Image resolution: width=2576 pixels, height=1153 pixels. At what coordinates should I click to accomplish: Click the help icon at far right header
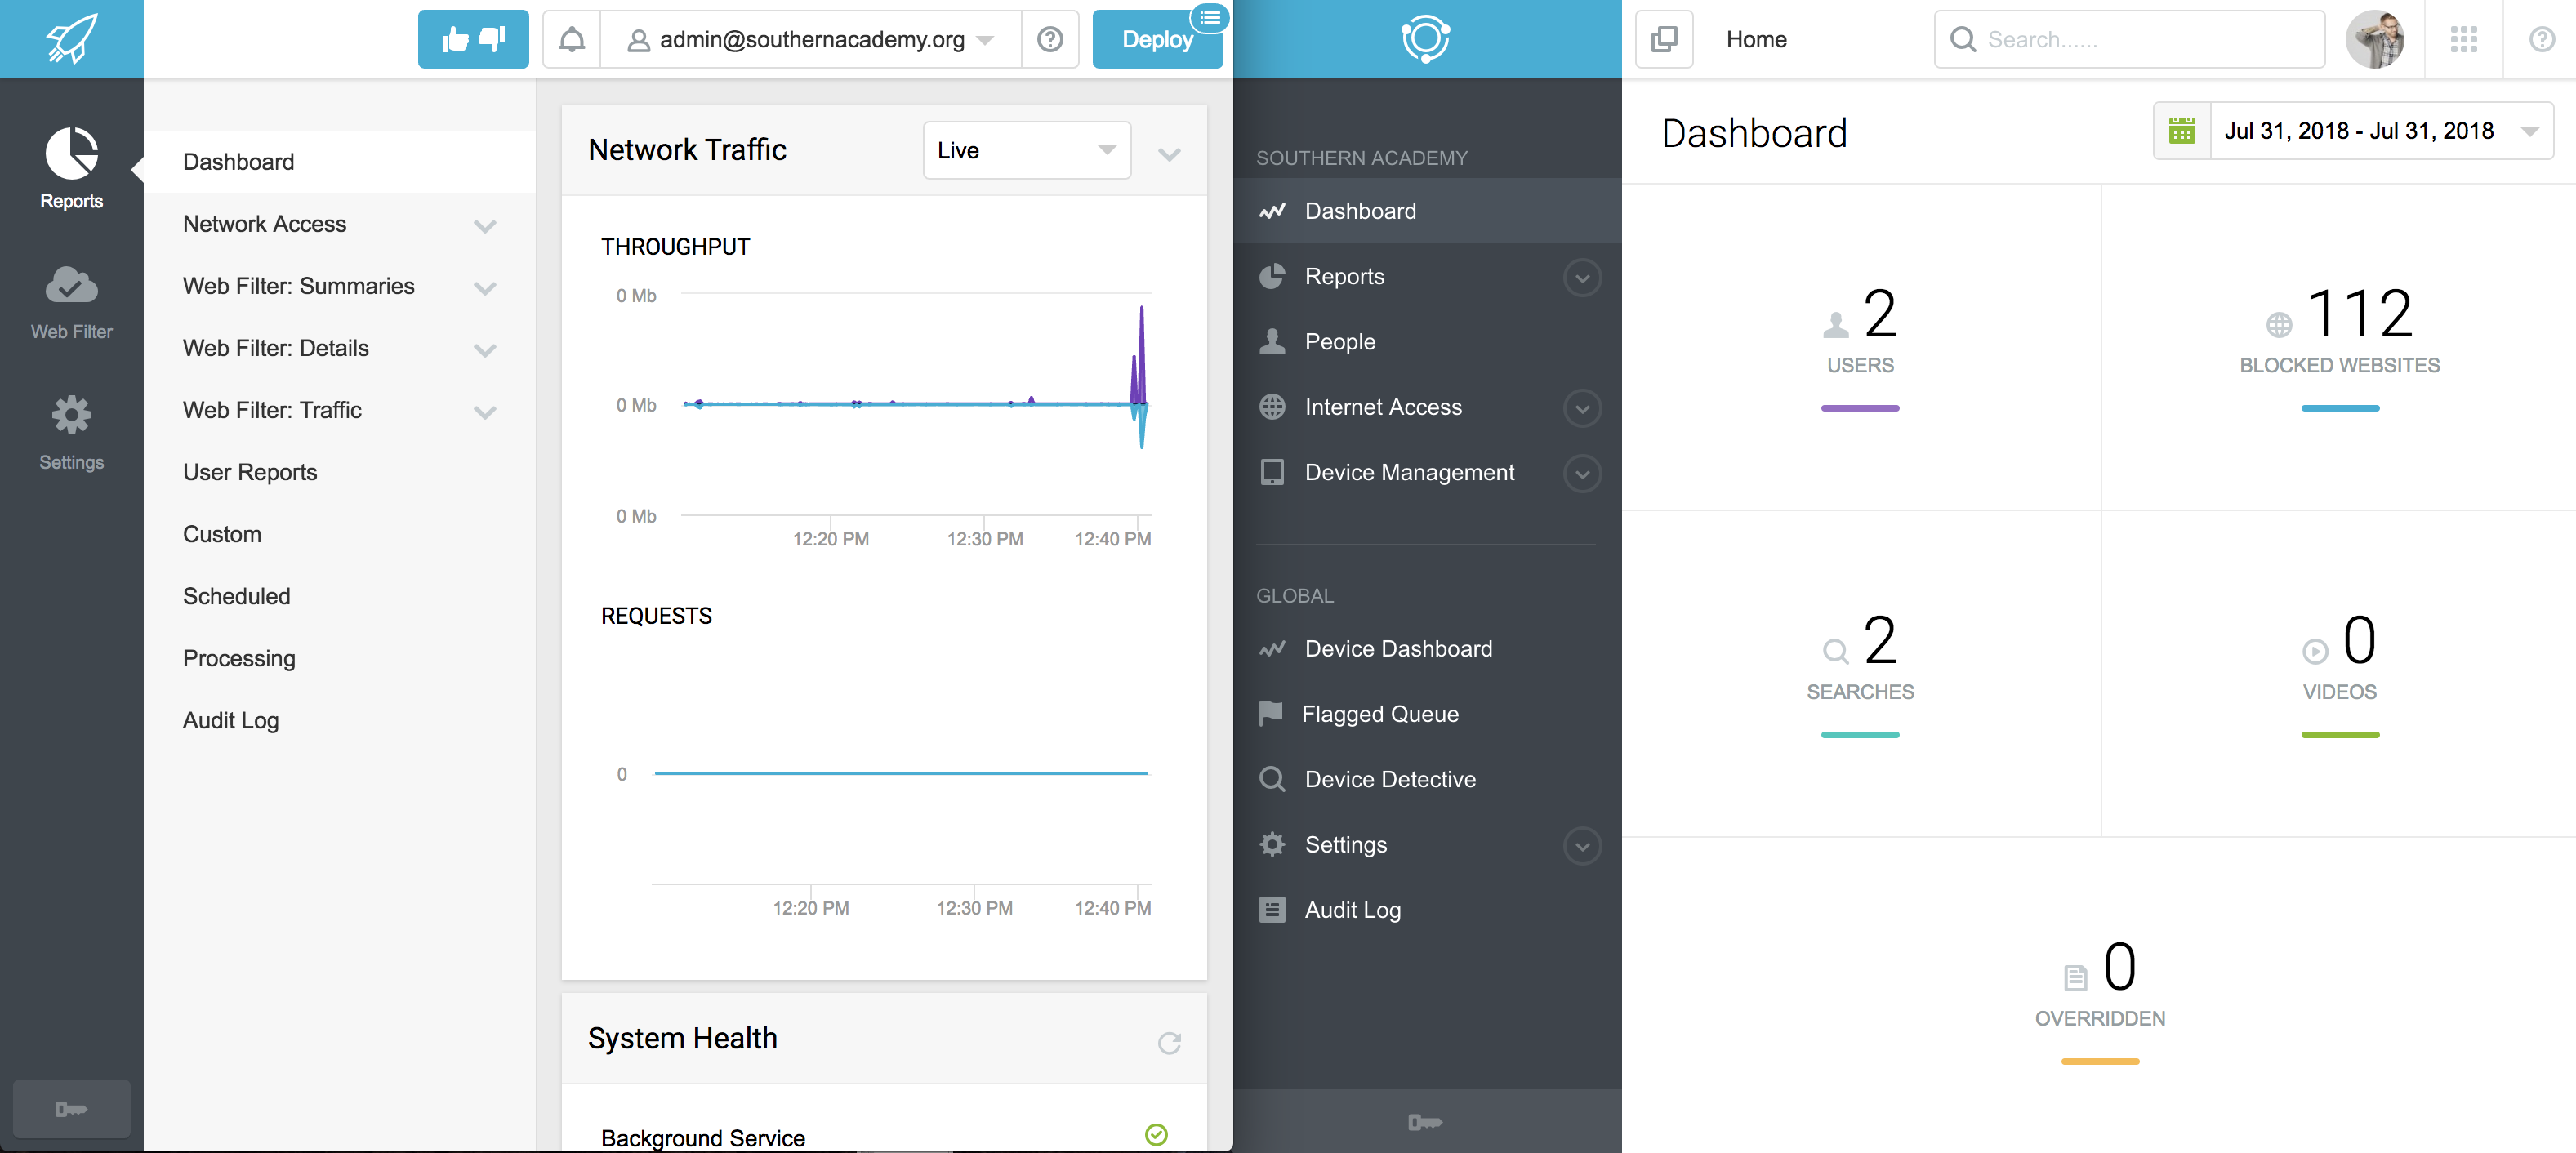(x=2542, y=39)
